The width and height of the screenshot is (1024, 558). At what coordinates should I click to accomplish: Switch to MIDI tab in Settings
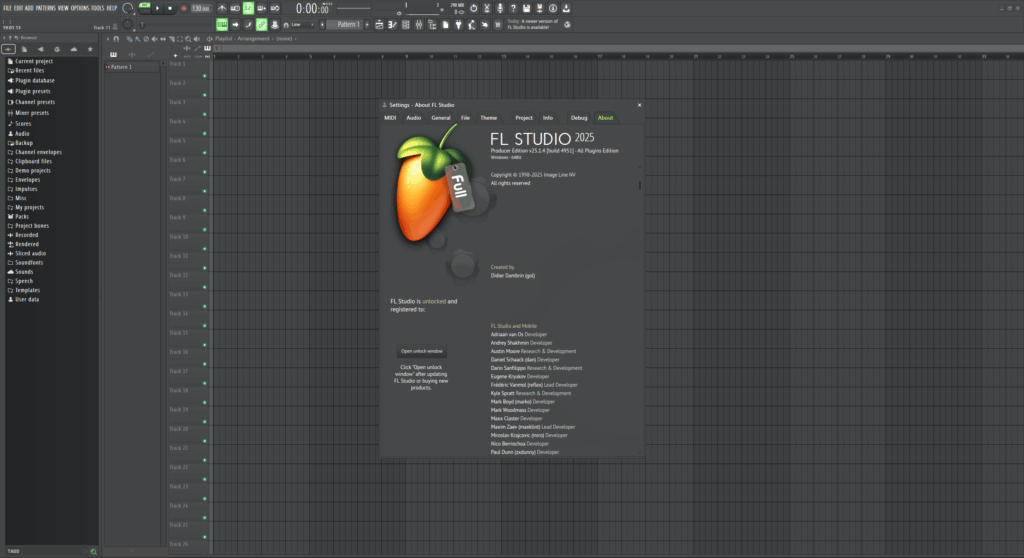pyautogui.click(x=390, y=118)
